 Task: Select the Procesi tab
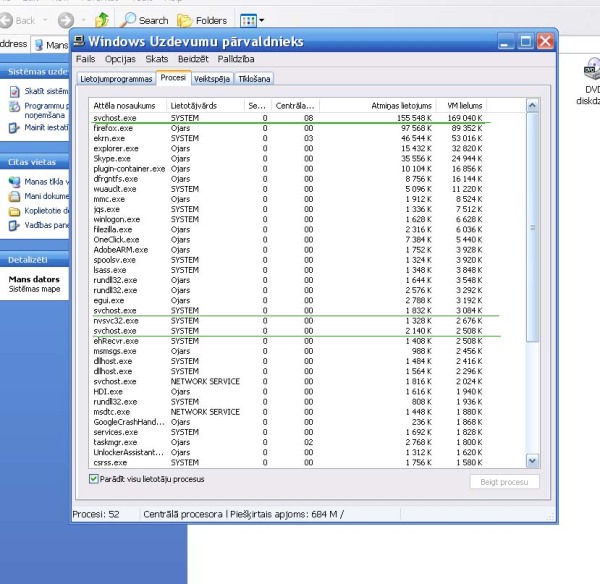[173, 78]
